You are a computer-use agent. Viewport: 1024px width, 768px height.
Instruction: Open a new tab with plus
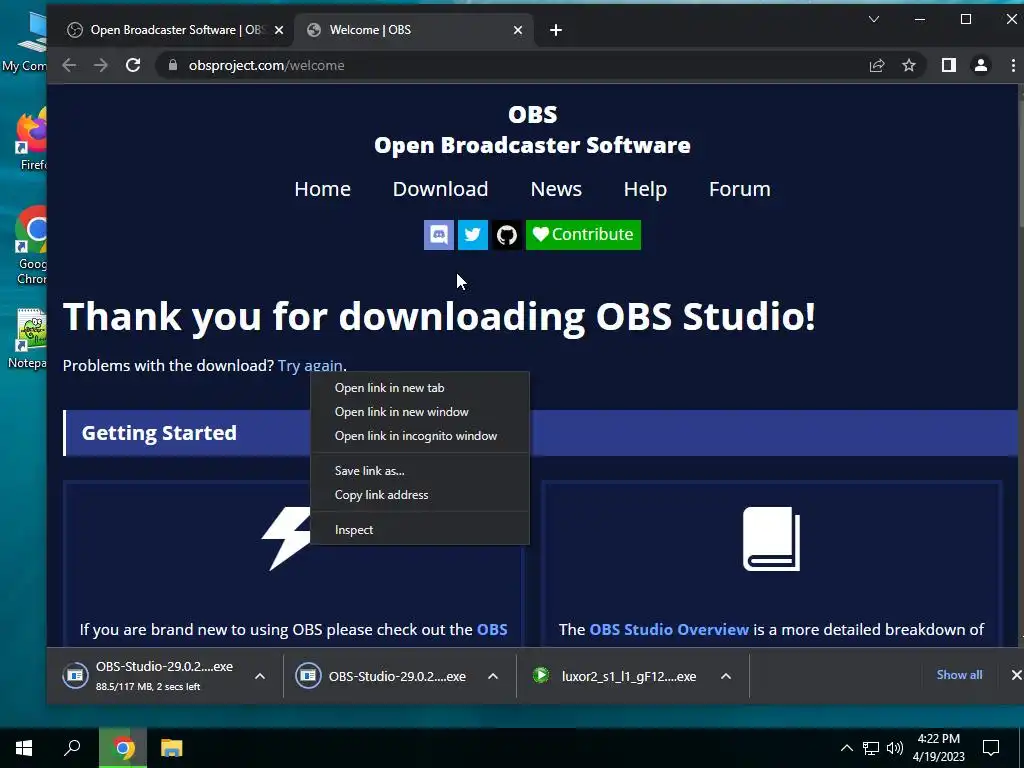556,30
